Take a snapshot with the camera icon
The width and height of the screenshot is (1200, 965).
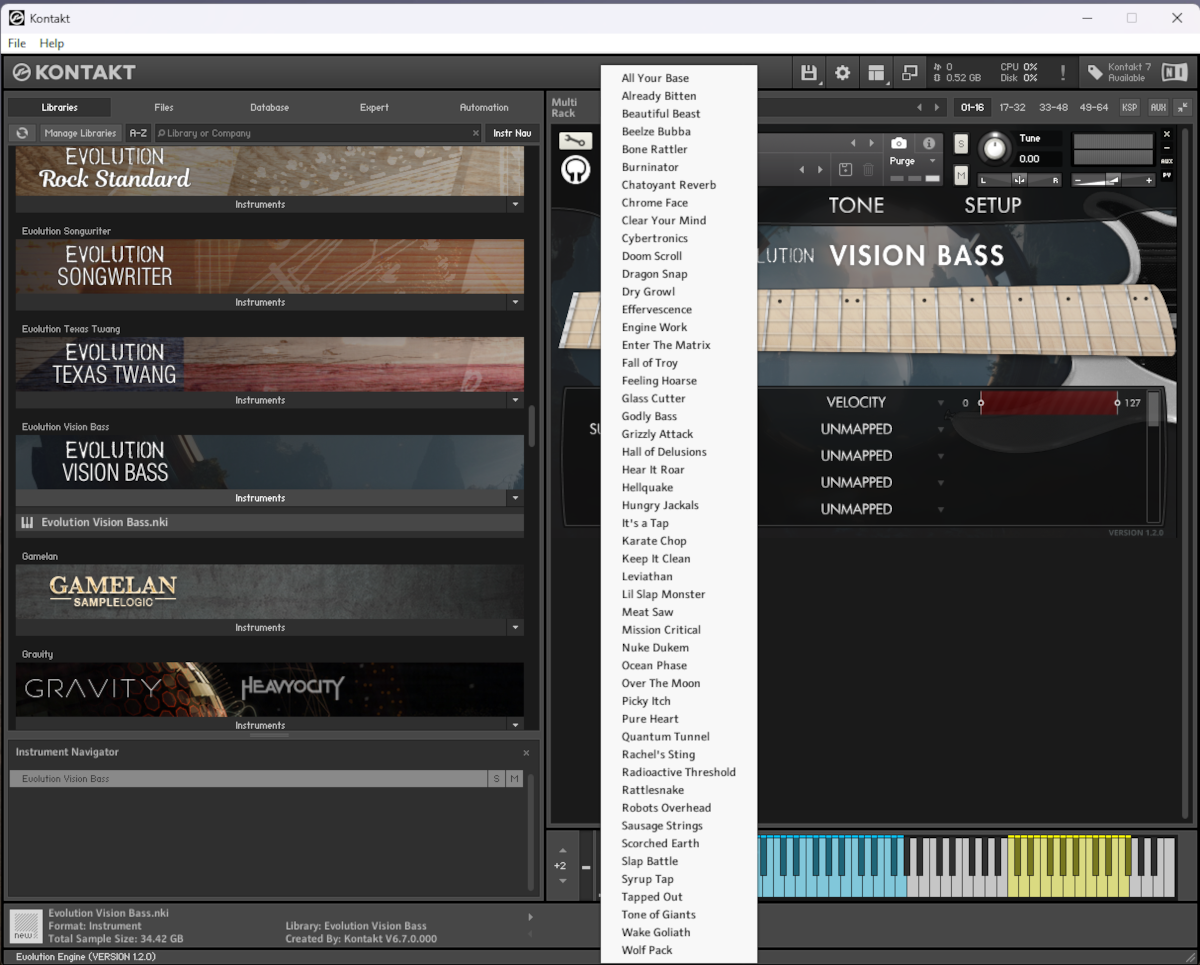click(899, 144)
